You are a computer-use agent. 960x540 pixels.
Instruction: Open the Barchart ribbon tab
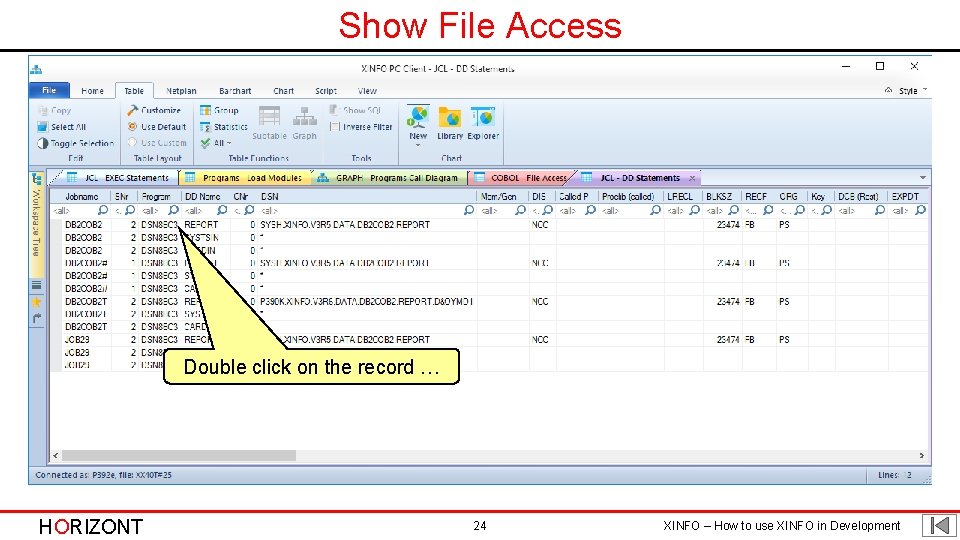tap(235, 91)
